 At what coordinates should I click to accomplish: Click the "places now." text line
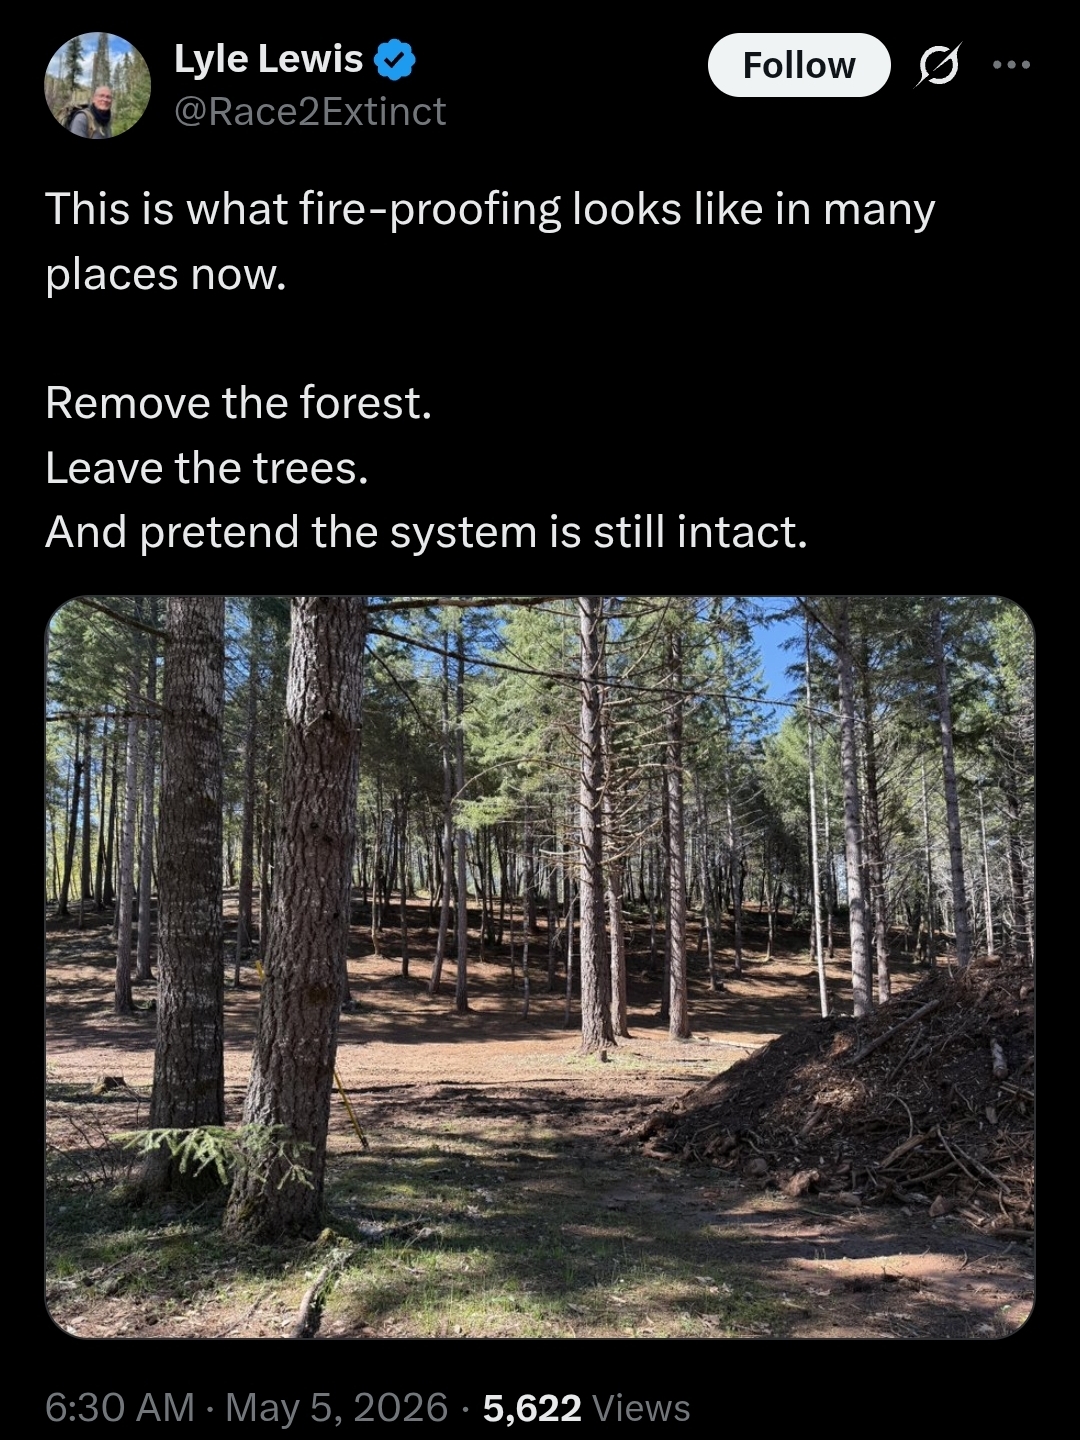[x=166, y=275]
